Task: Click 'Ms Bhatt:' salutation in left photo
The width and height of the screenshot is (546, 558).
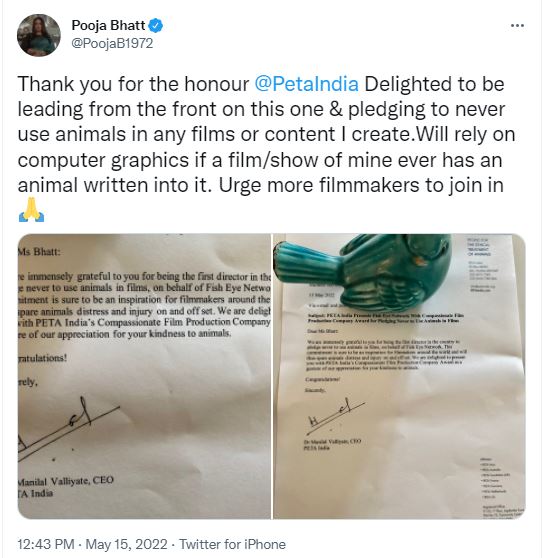Action: click(x=39, y=252)
